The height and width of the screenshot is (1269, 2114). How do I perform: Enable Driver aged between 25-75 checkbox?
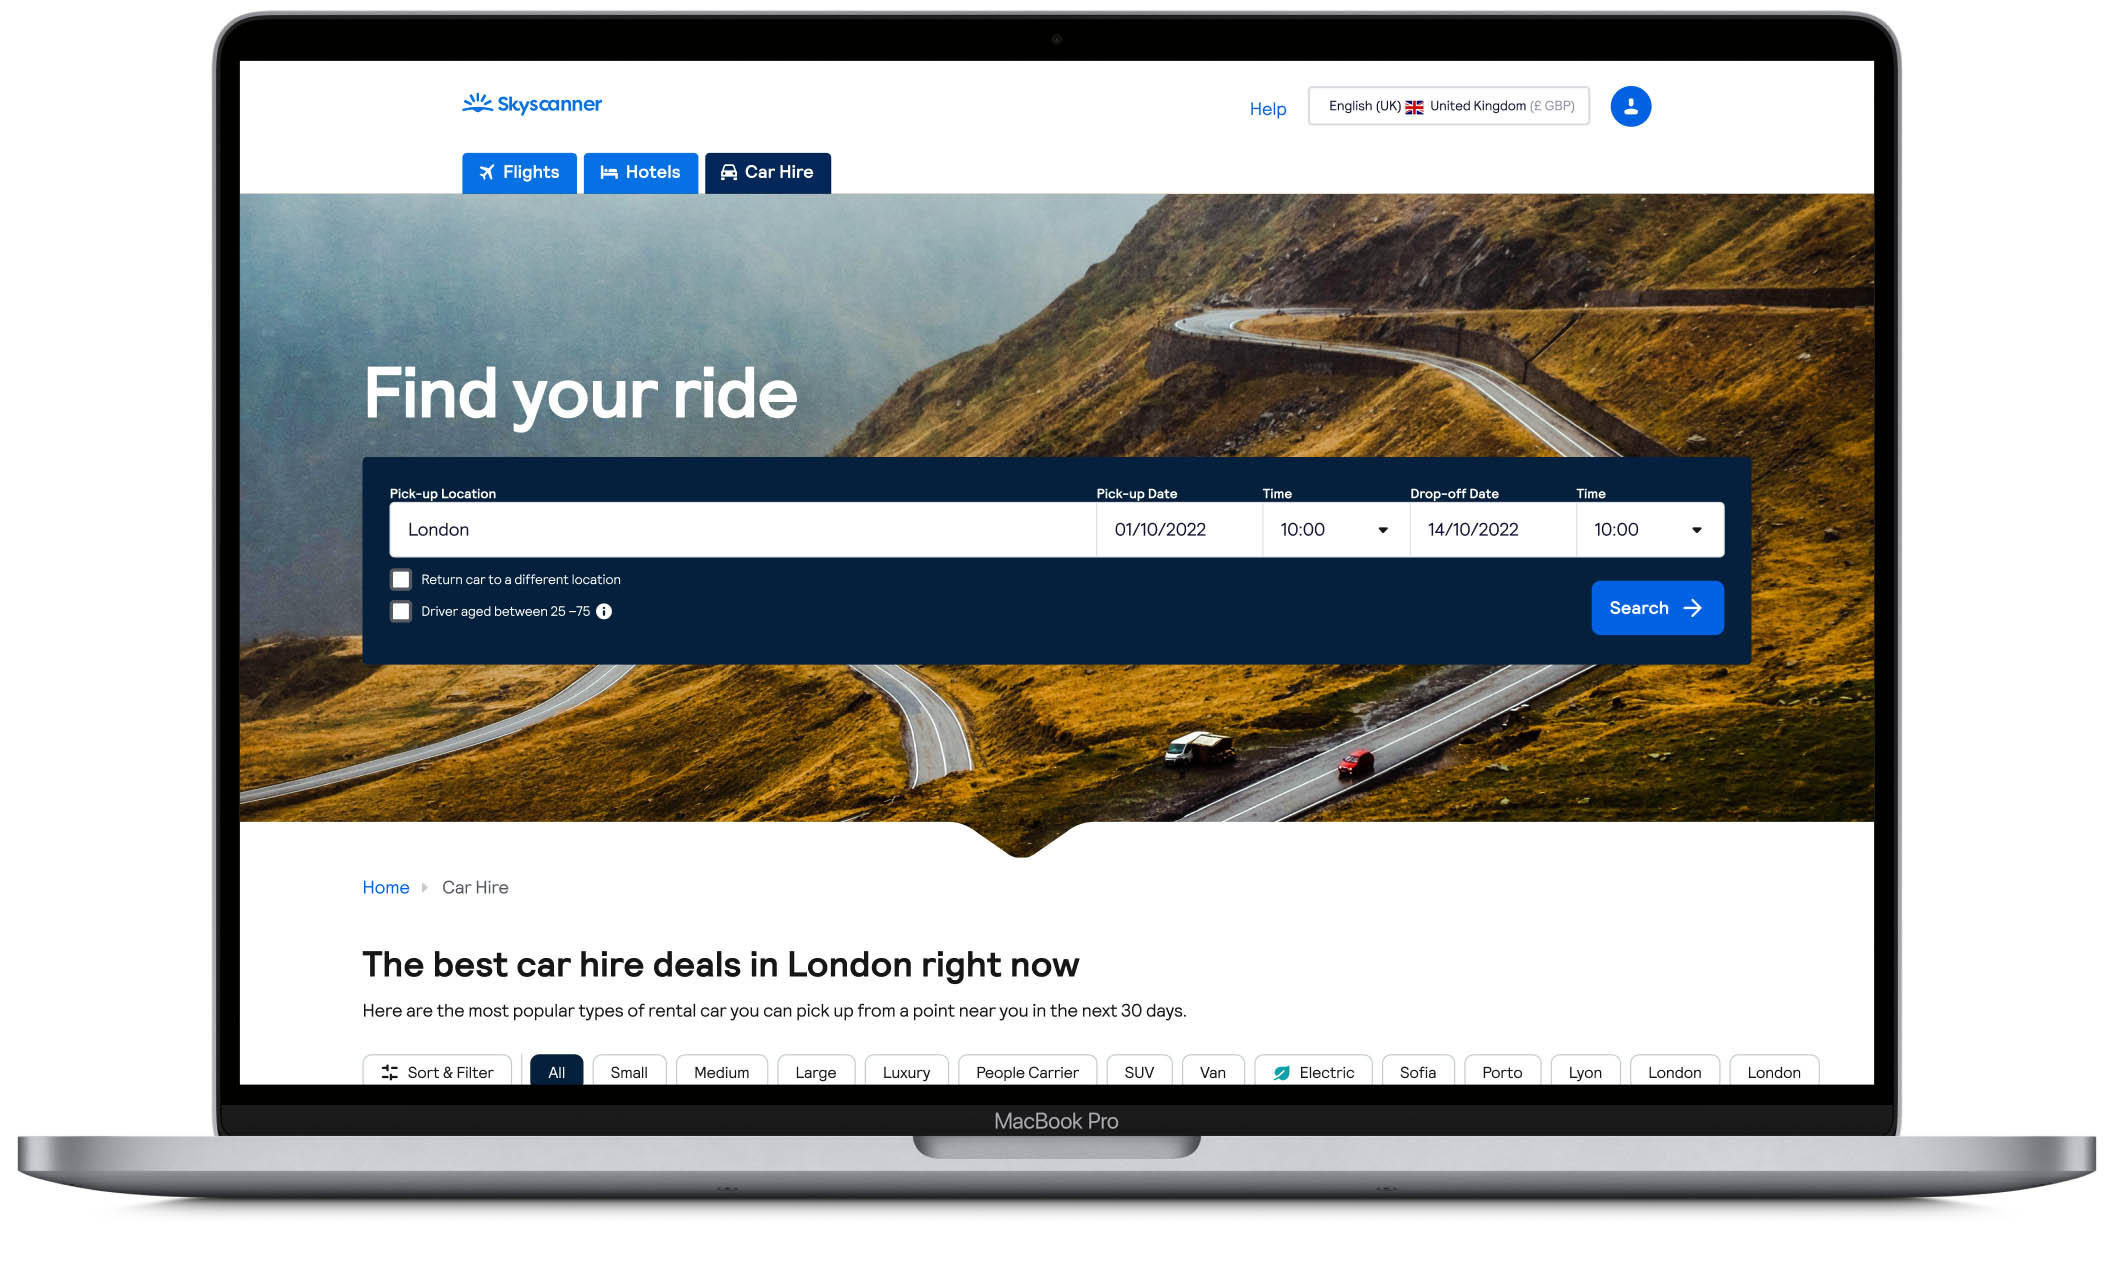pyautogui.click(x=400, y=610)
